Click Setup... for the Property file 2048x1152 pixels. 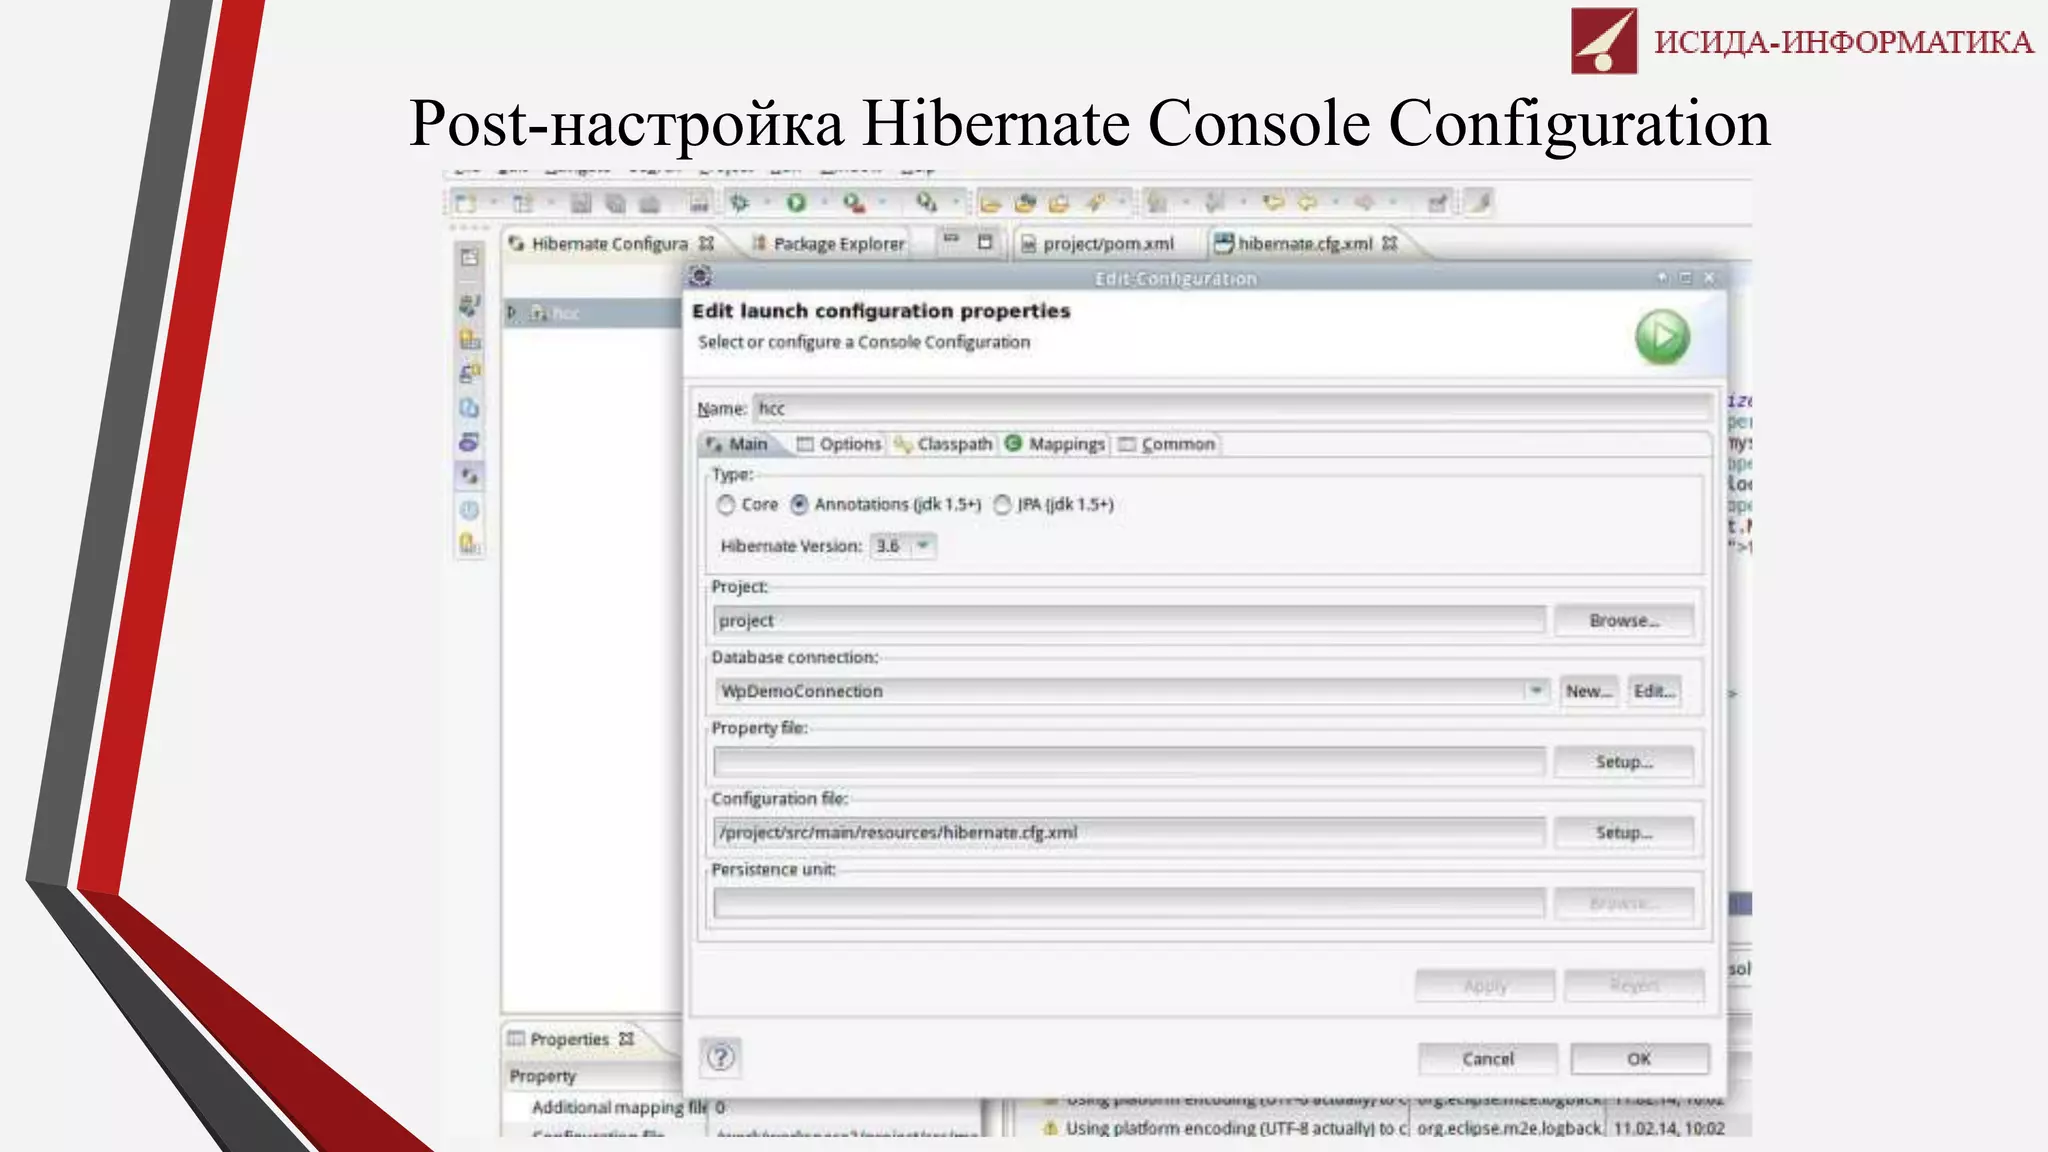(1624, 762)
